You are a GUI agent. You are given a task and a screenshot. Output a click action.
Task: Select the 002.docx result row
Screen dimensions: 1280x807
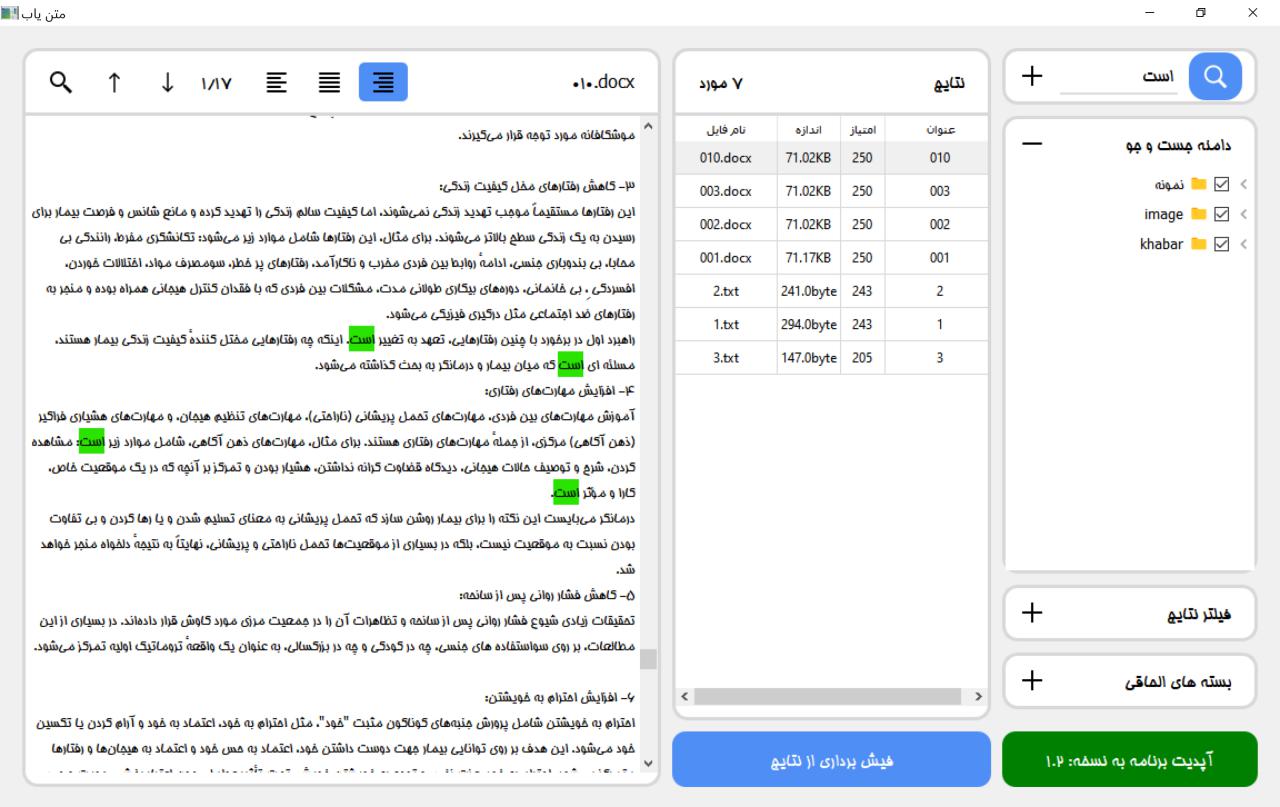tap(831, 224)
